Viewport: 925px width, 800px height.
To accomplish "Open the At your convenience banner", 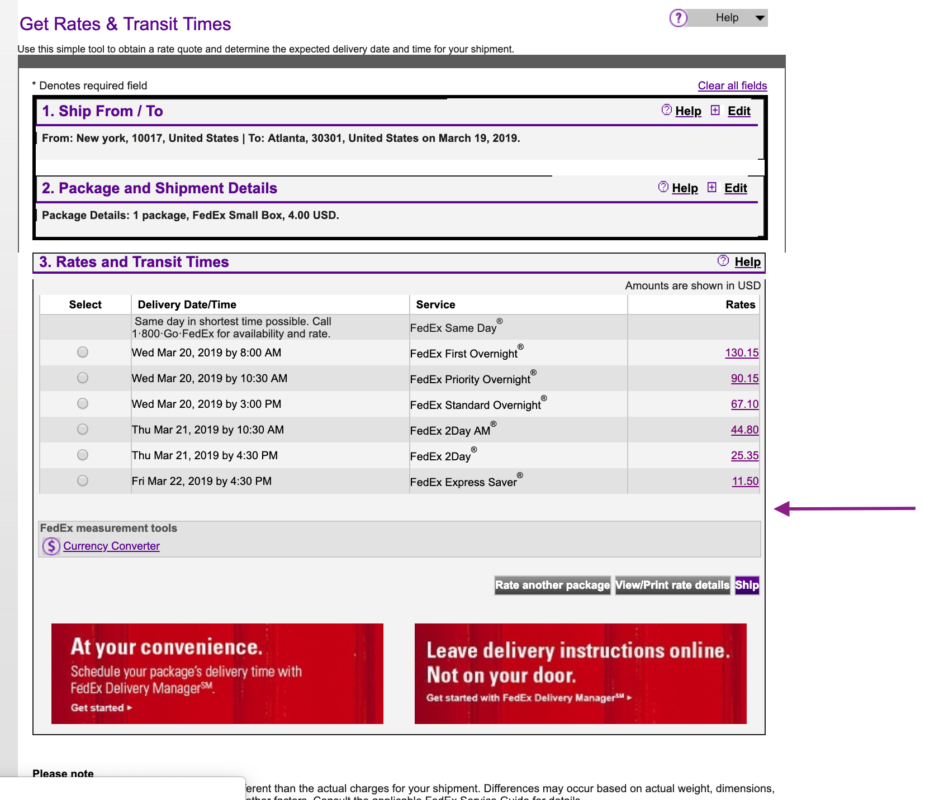I will click(217, 674).
